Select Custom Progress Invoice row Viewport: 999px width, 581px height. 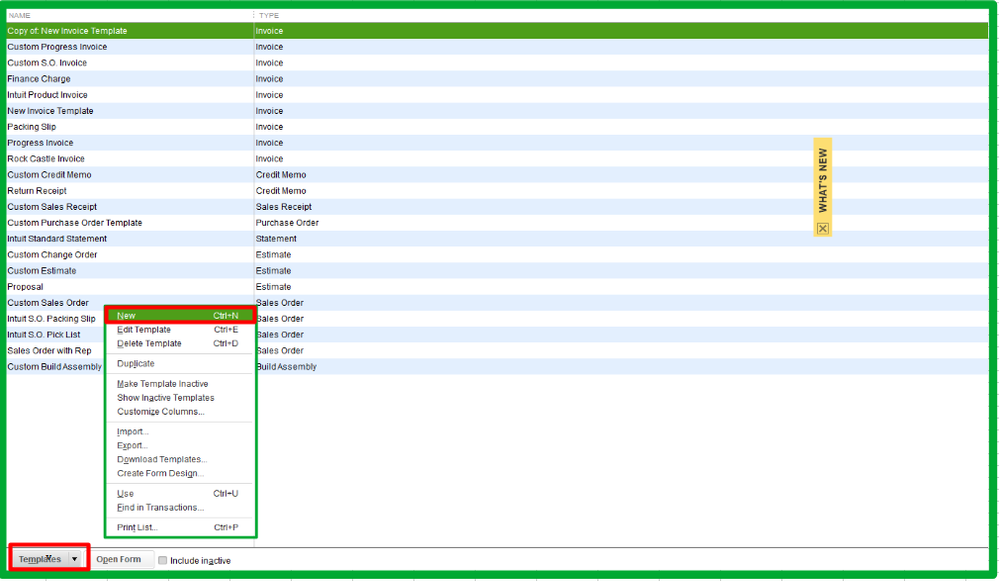point(497,47)
